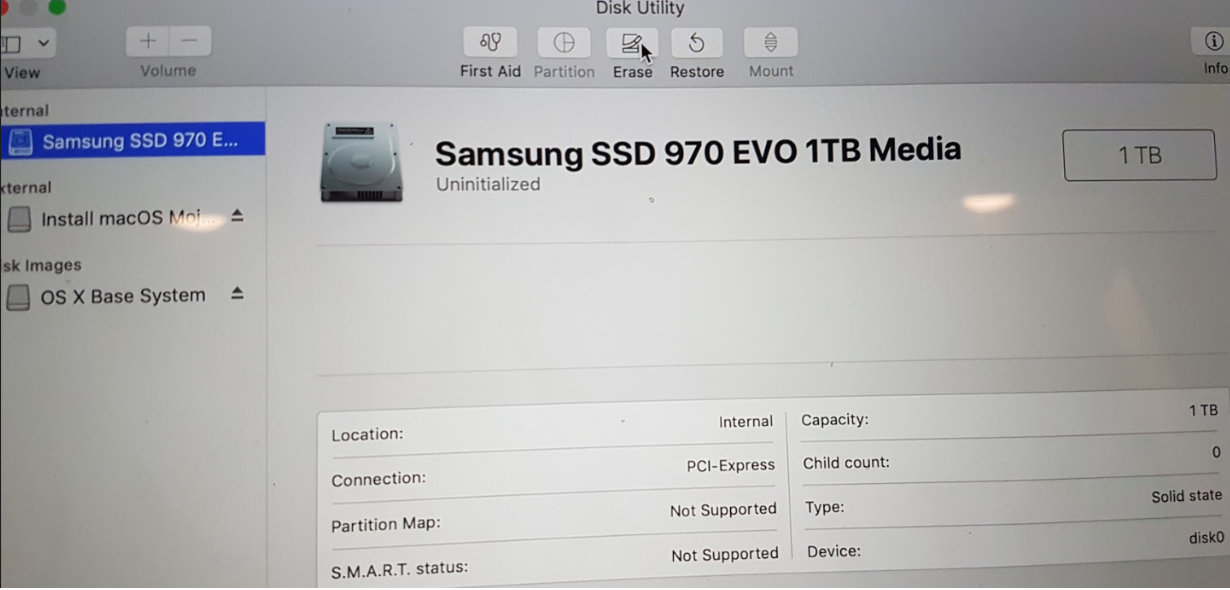1230x590 pixels.
Task: Add a volume with plus button
Action: tap(148, 42)
